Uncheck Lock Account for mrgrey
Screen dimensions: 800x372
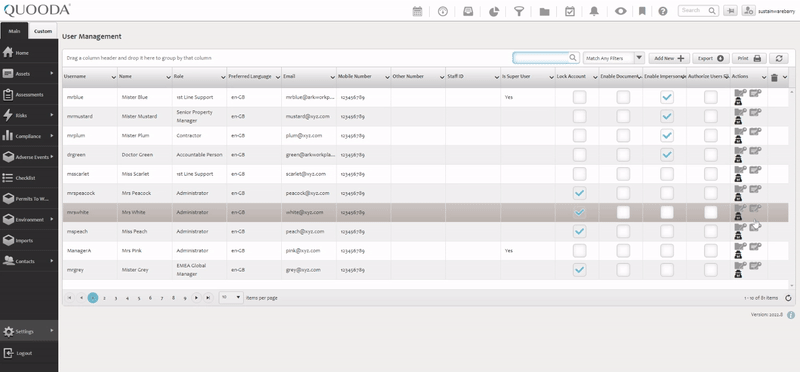point(579,270)
